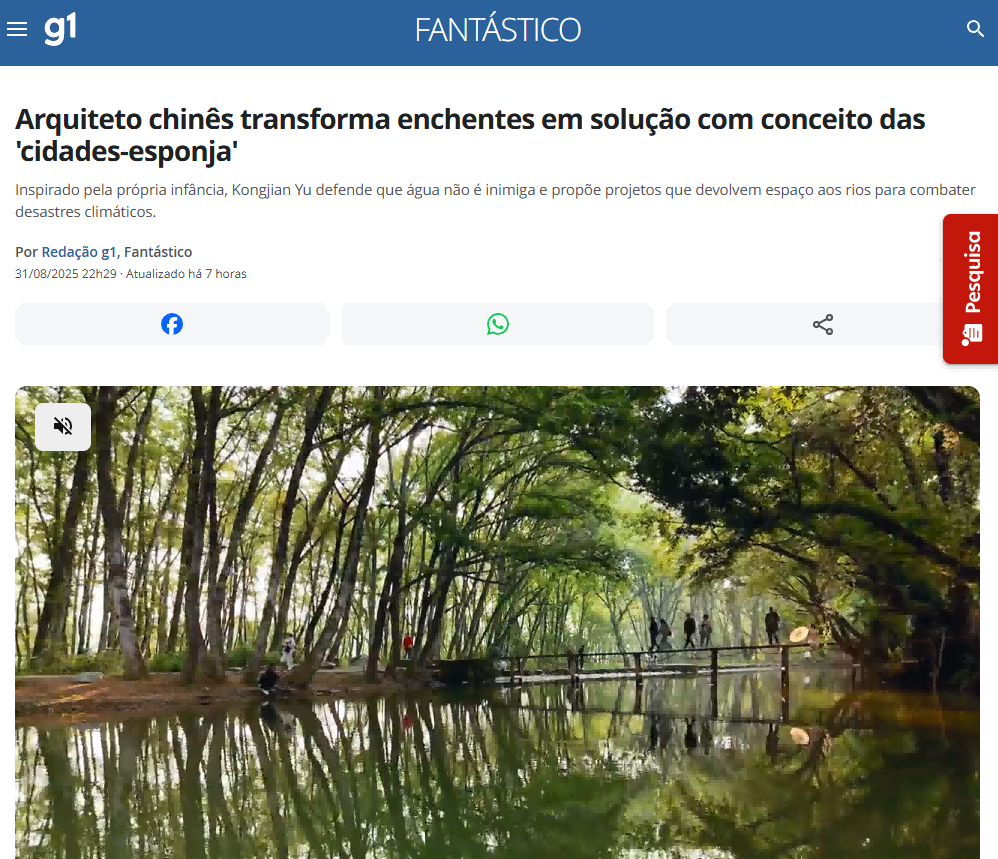Share the article on Facebook

tap(172, 324)
